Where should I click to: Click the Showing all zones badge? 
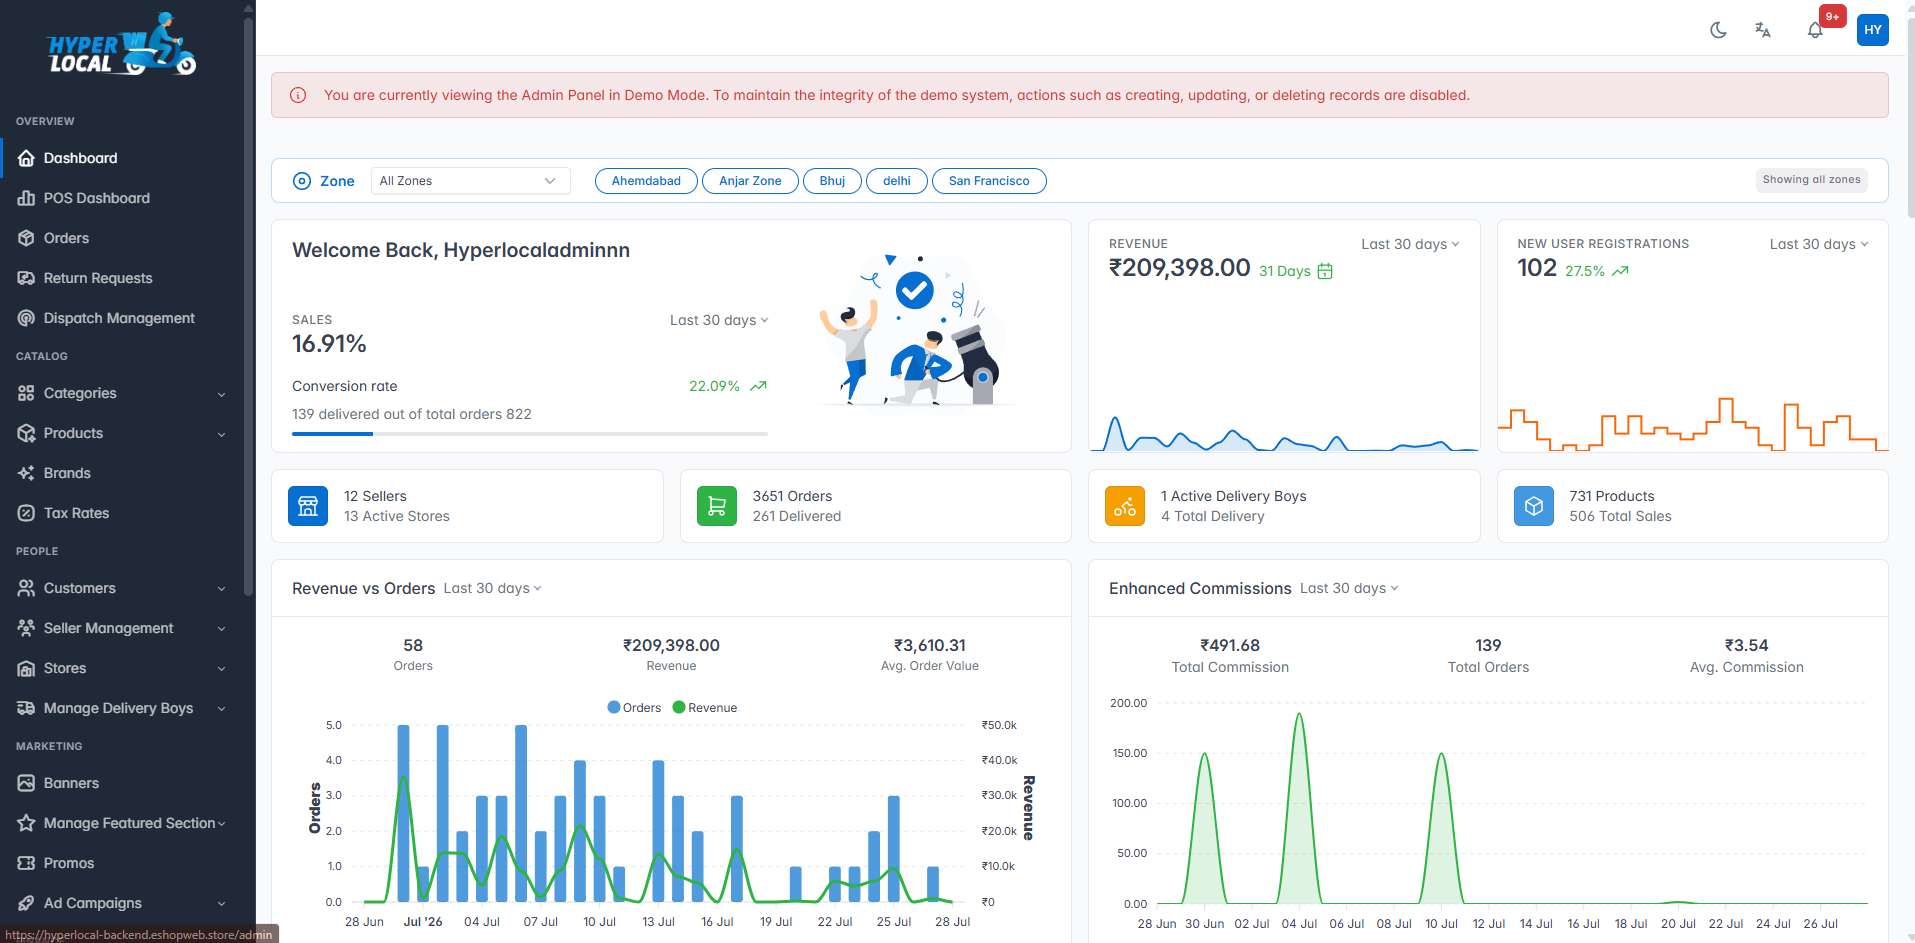(x=1811, y=180)
